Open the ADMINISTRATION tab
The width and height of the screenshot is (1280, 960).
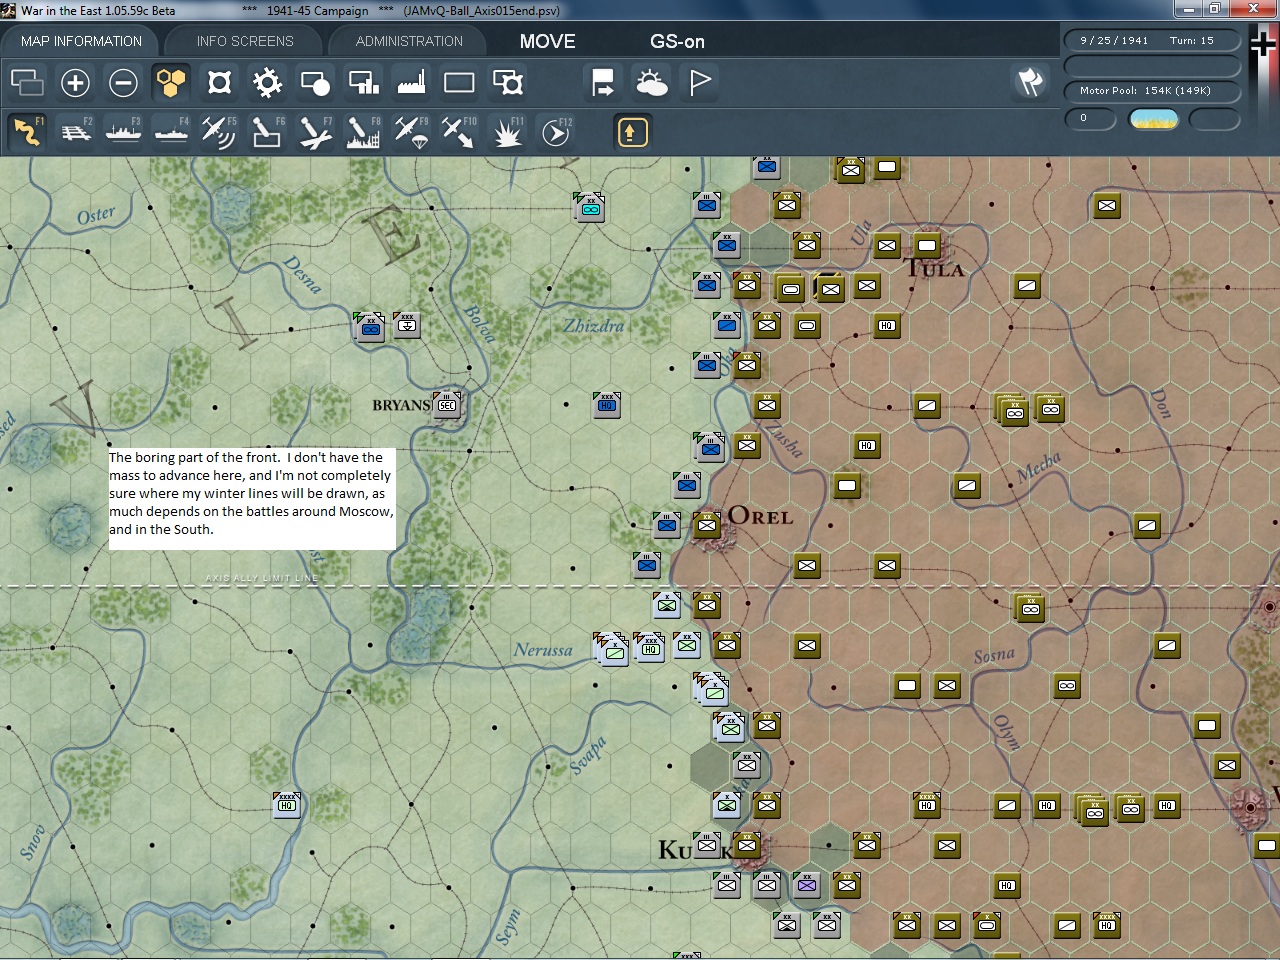[409, 41]
